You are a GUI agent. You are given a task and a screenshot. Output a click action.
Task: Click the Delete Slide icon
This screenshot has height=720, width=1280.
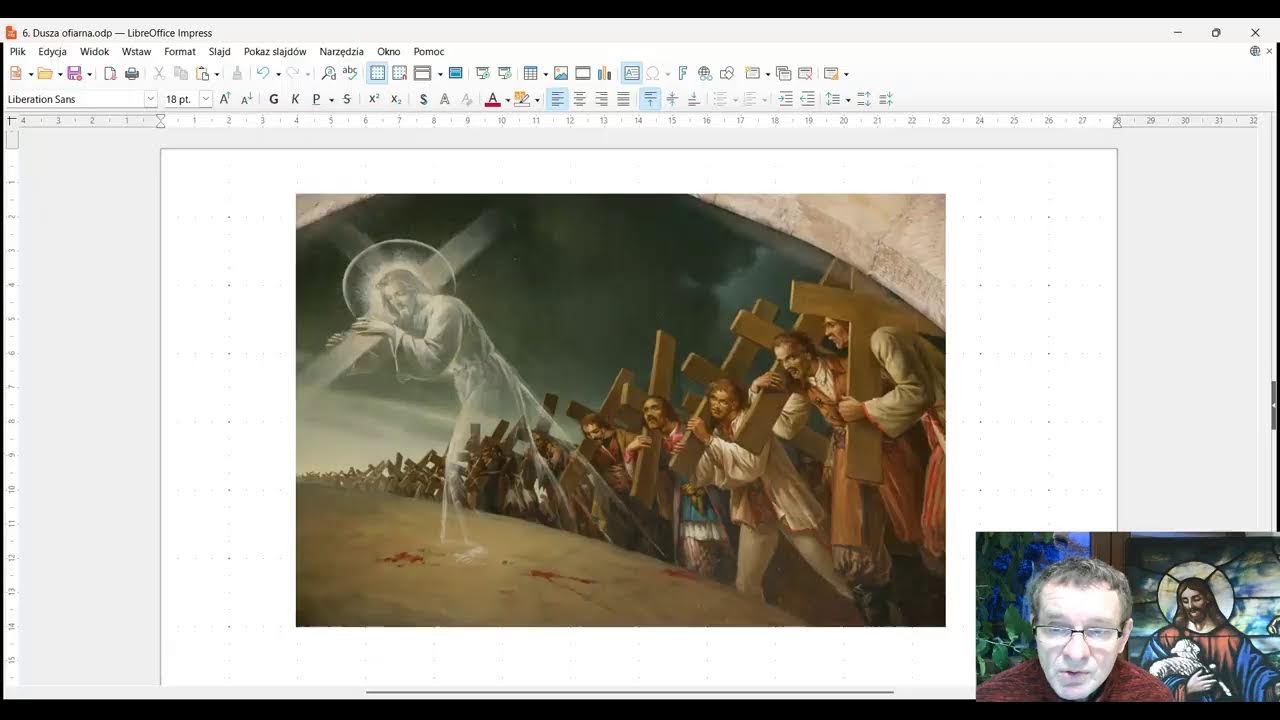(805, 73)
